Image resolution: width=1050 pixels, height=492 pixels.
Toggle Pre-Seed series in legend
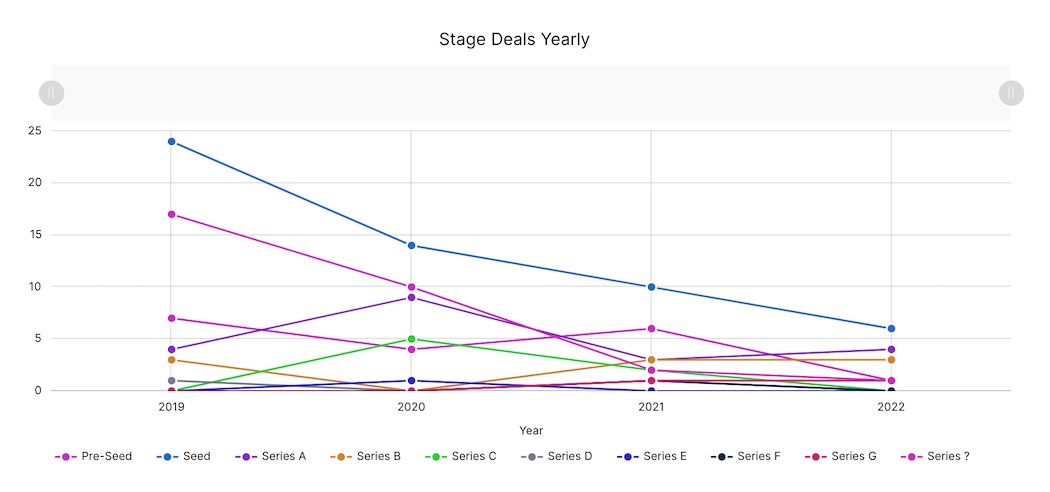coord(92,456)
